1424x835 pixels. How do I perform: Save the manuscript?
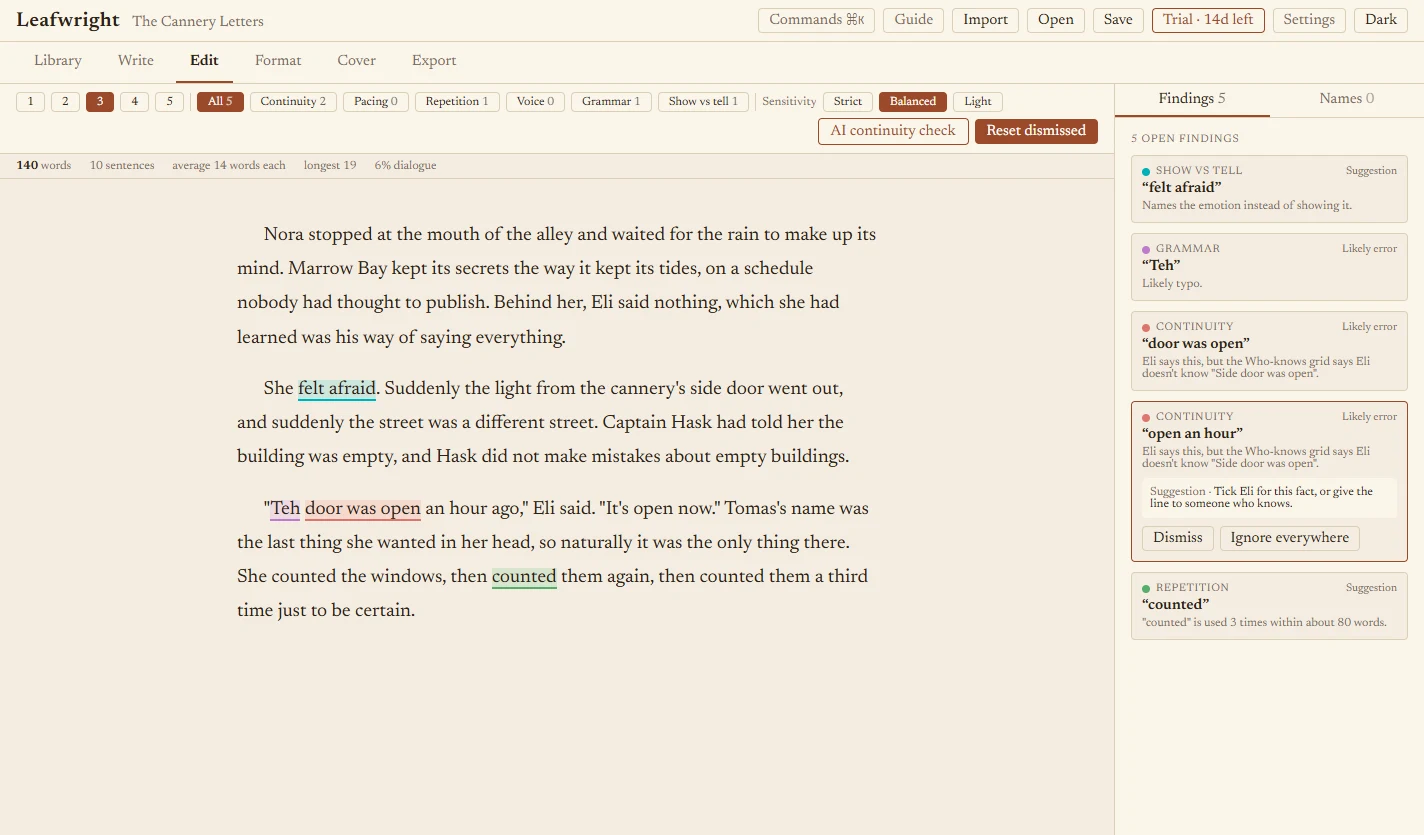1118,20
